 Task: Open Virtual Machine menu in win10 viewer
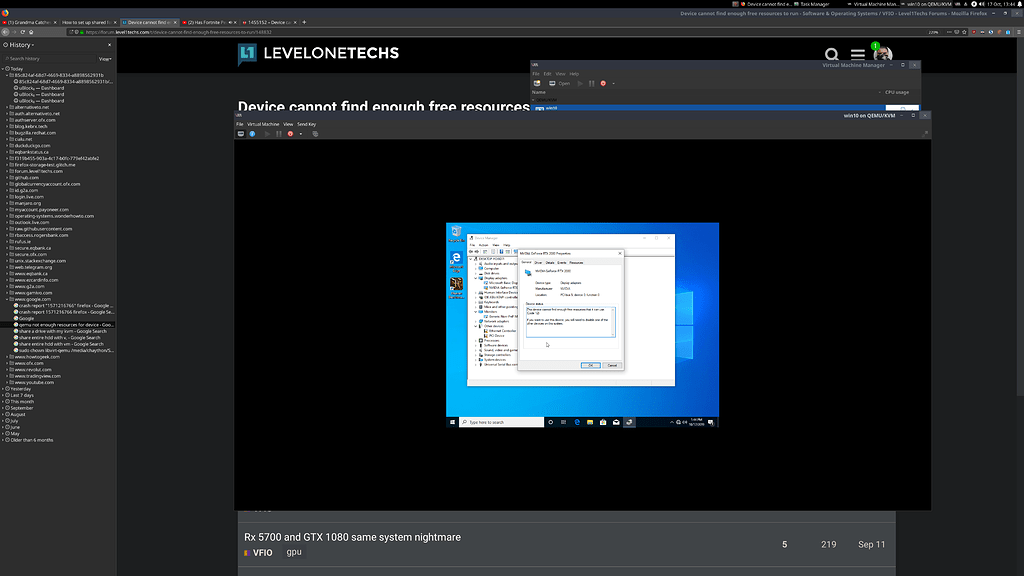tap(263, 124)
